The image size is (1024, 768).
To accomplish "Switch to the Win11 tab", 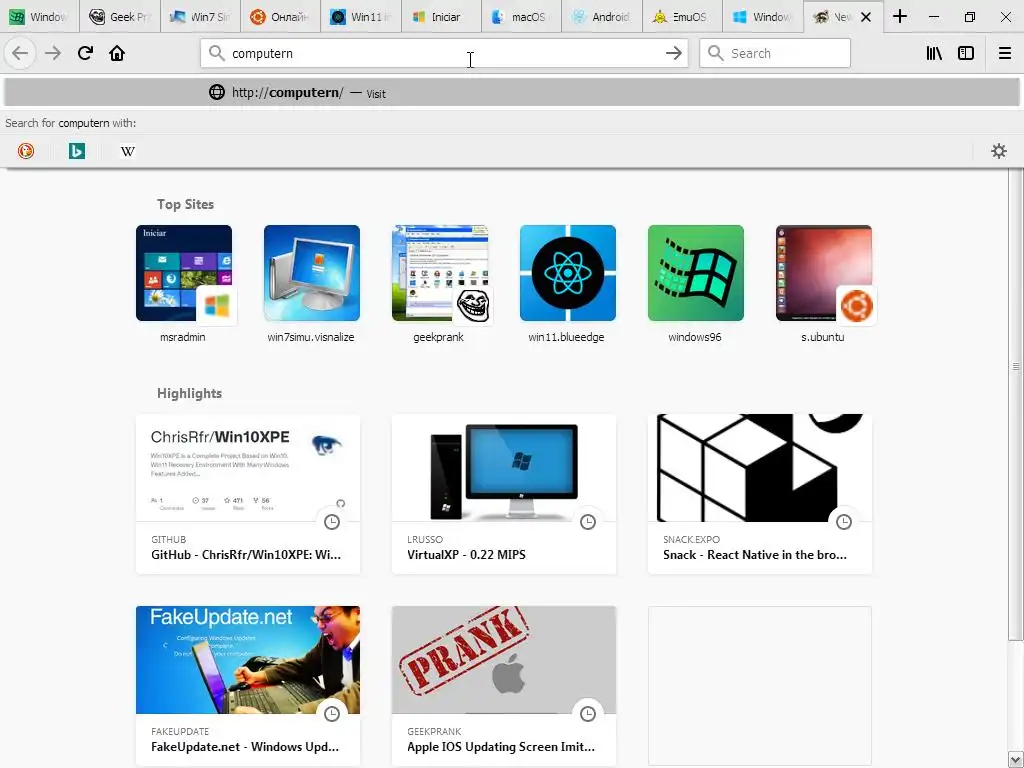I will (361, 16).
